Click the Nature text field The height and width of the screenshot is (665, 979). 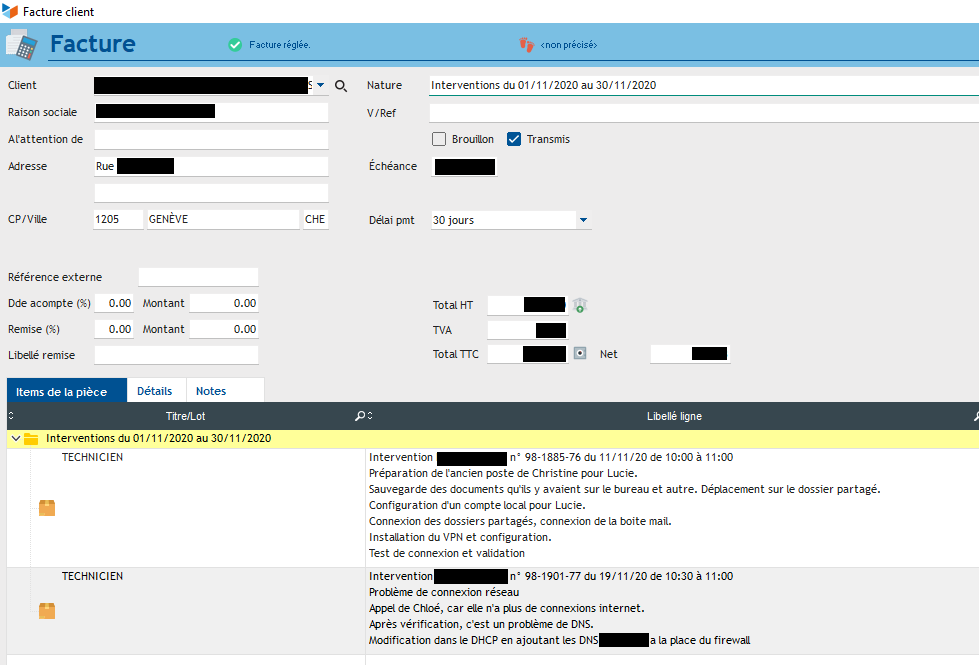coord(700,86)
